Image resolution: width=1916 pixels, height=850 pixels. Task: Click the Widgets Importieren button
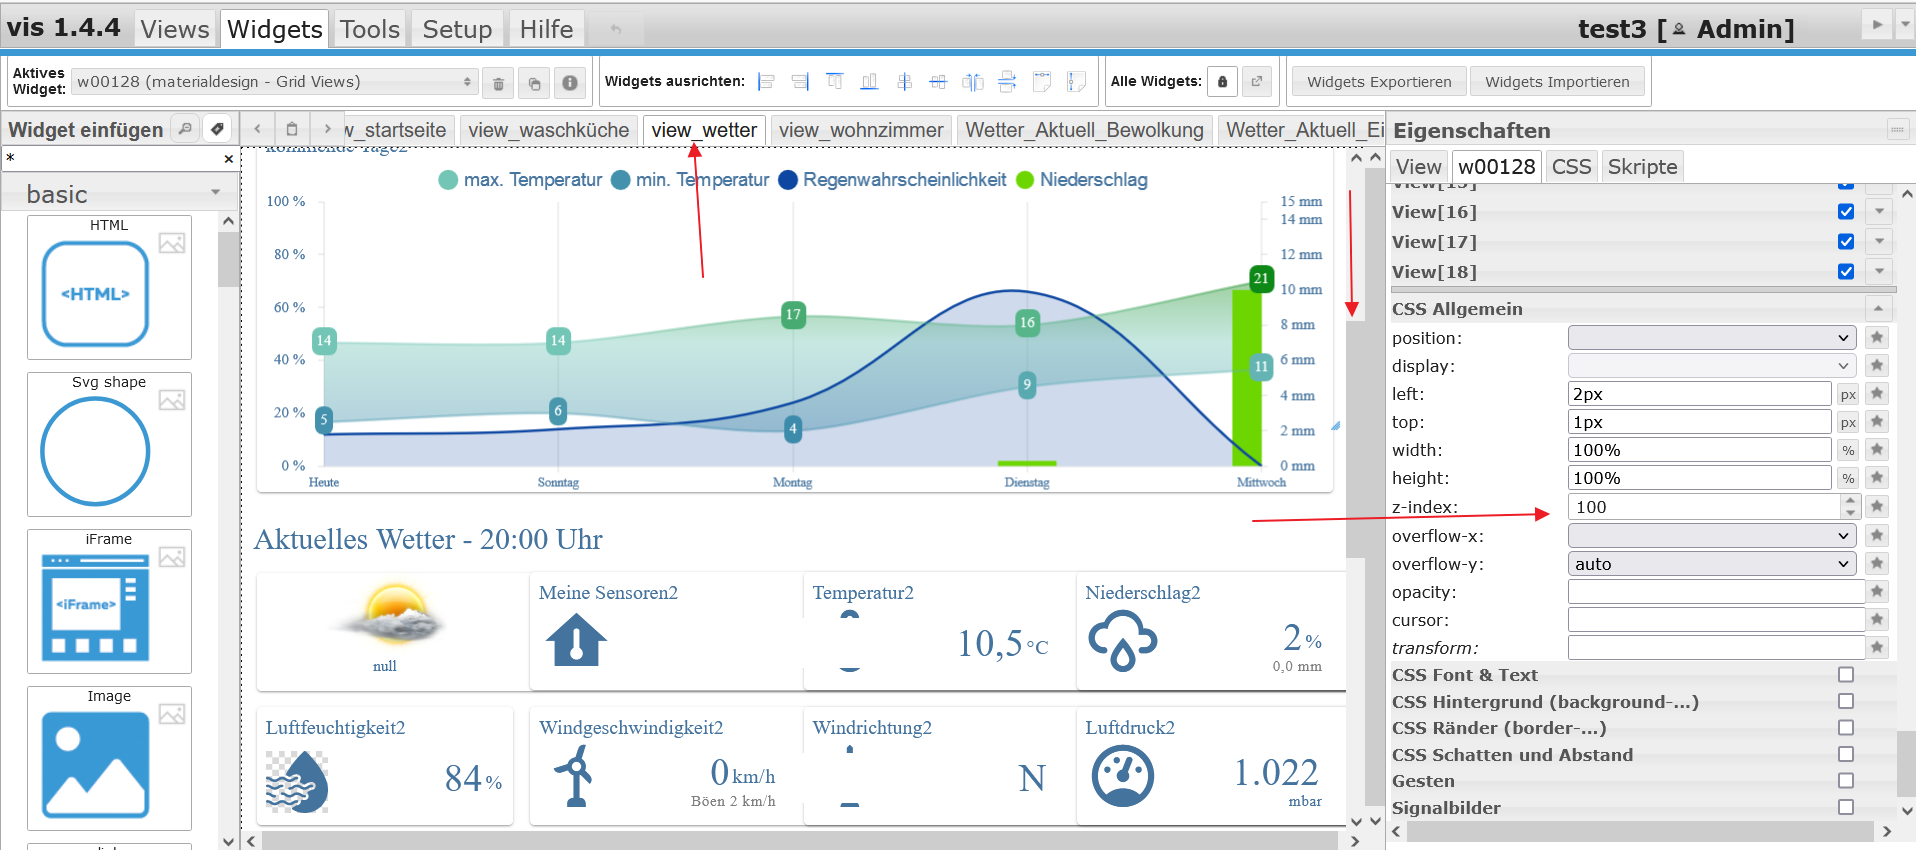coord(1557,82)
